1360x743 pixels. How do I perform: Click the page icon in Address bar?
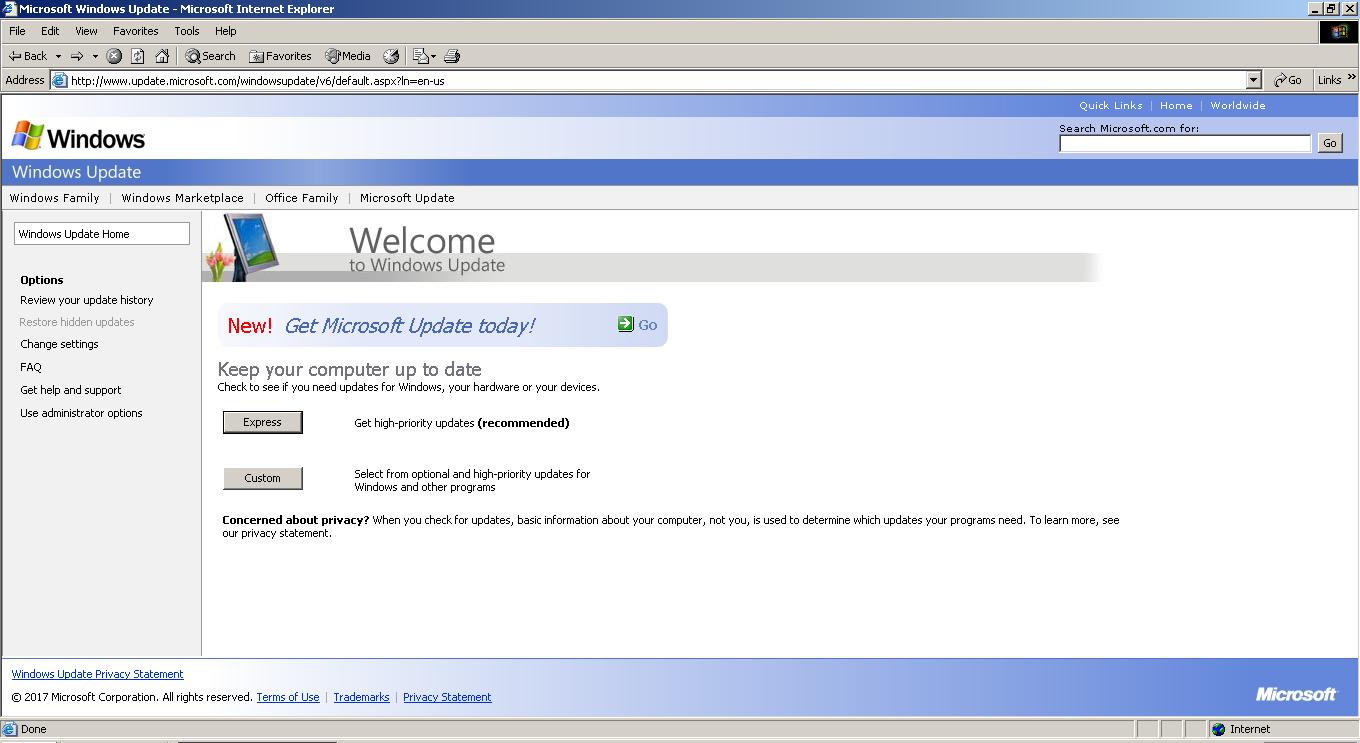point(59,80)
